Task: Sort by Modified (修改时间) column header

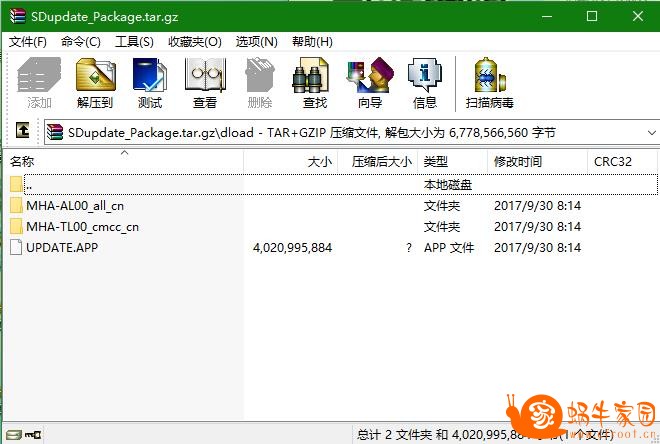Action: [x=538, y=162]
